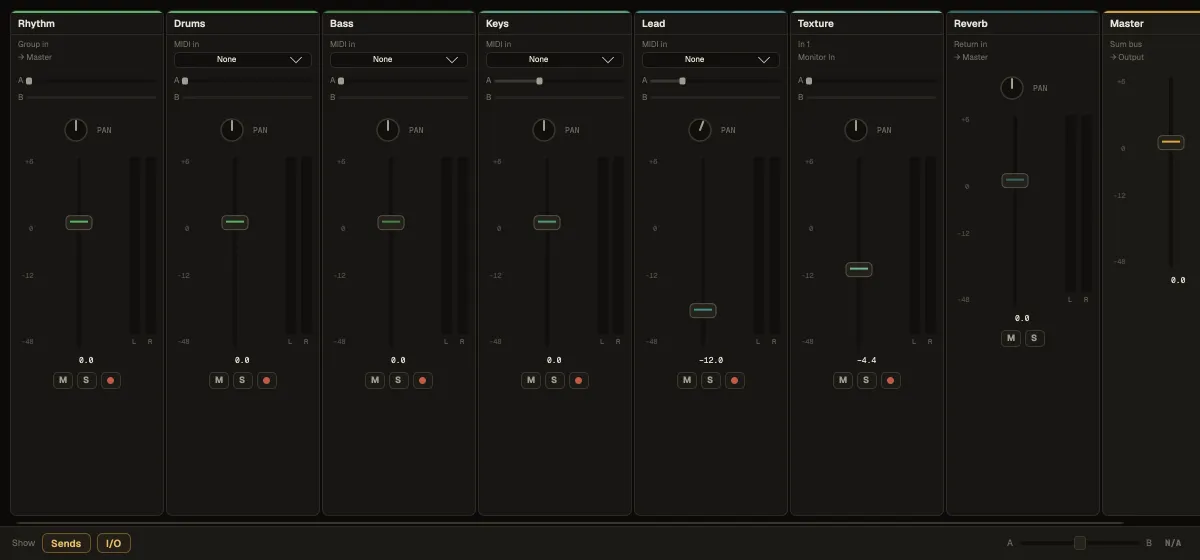
Task: Open the Drums MIDI In dropdown
Action: click(242, 60)
